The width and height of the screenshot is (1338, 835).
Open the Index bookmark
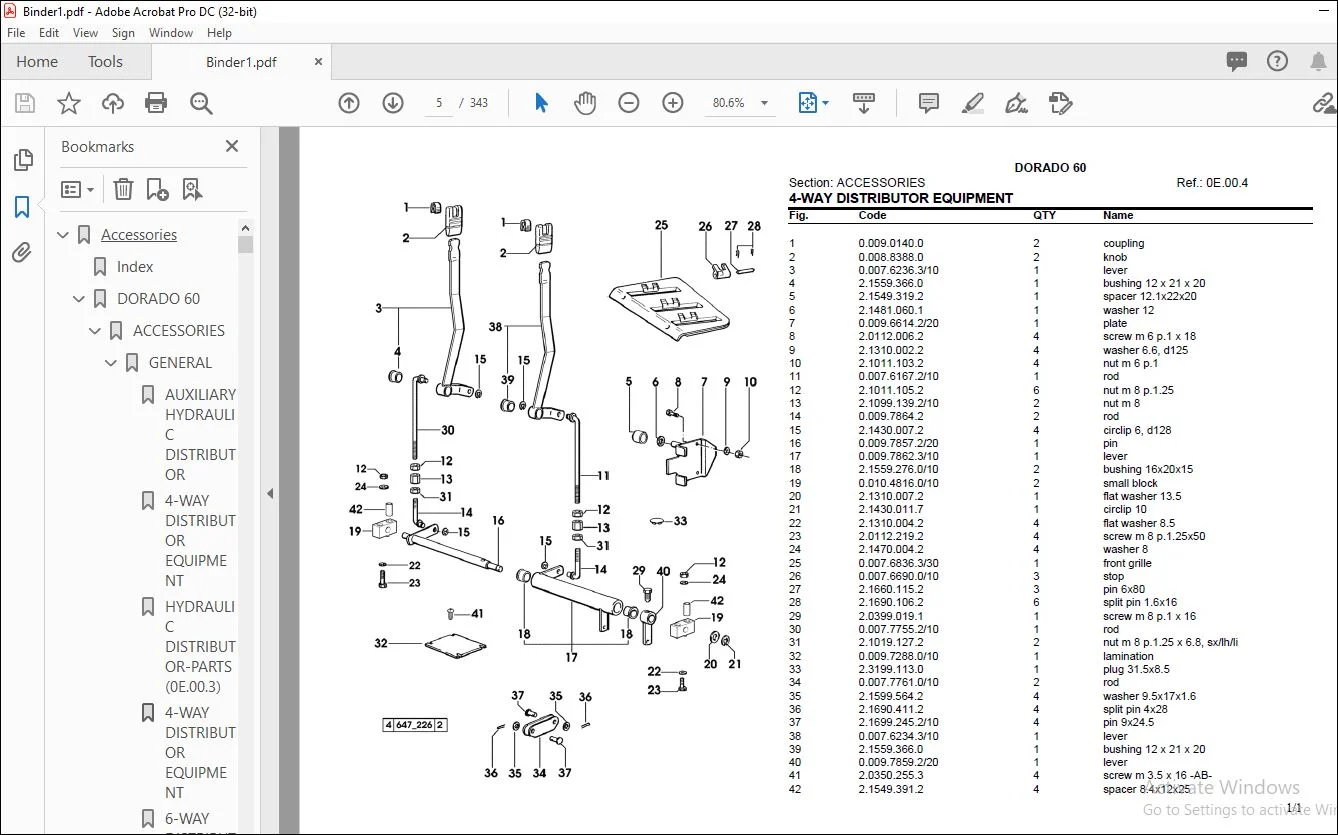coord(135,267)
